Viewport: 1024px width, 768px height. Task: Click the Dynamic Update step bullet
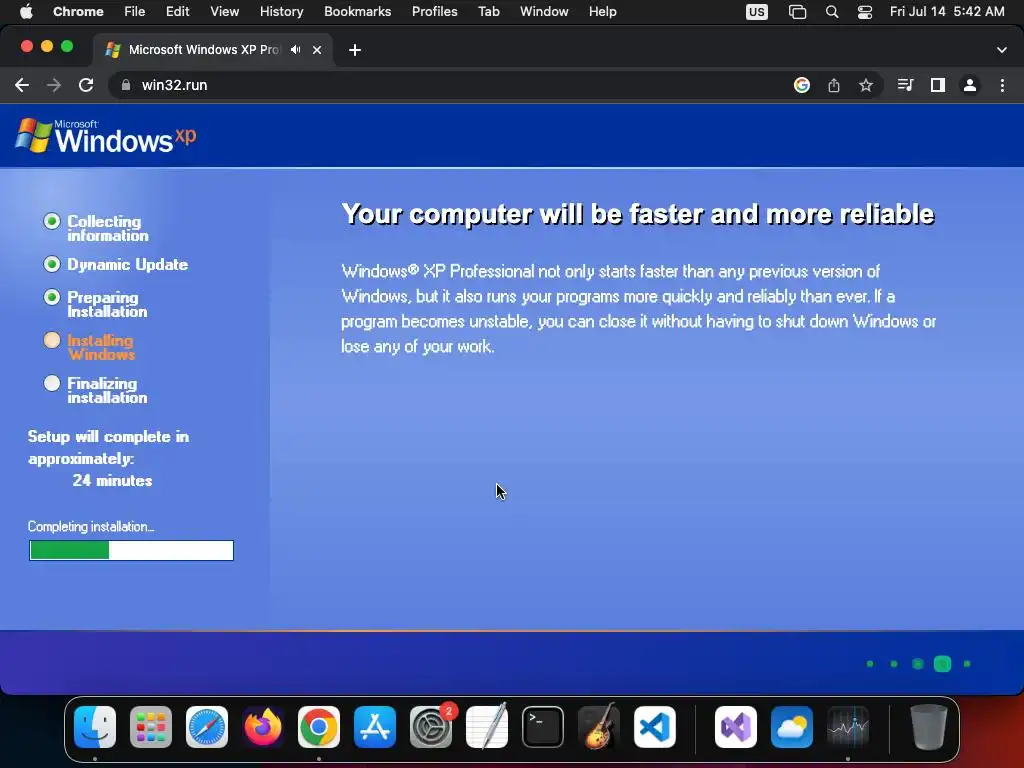(52, 264)
